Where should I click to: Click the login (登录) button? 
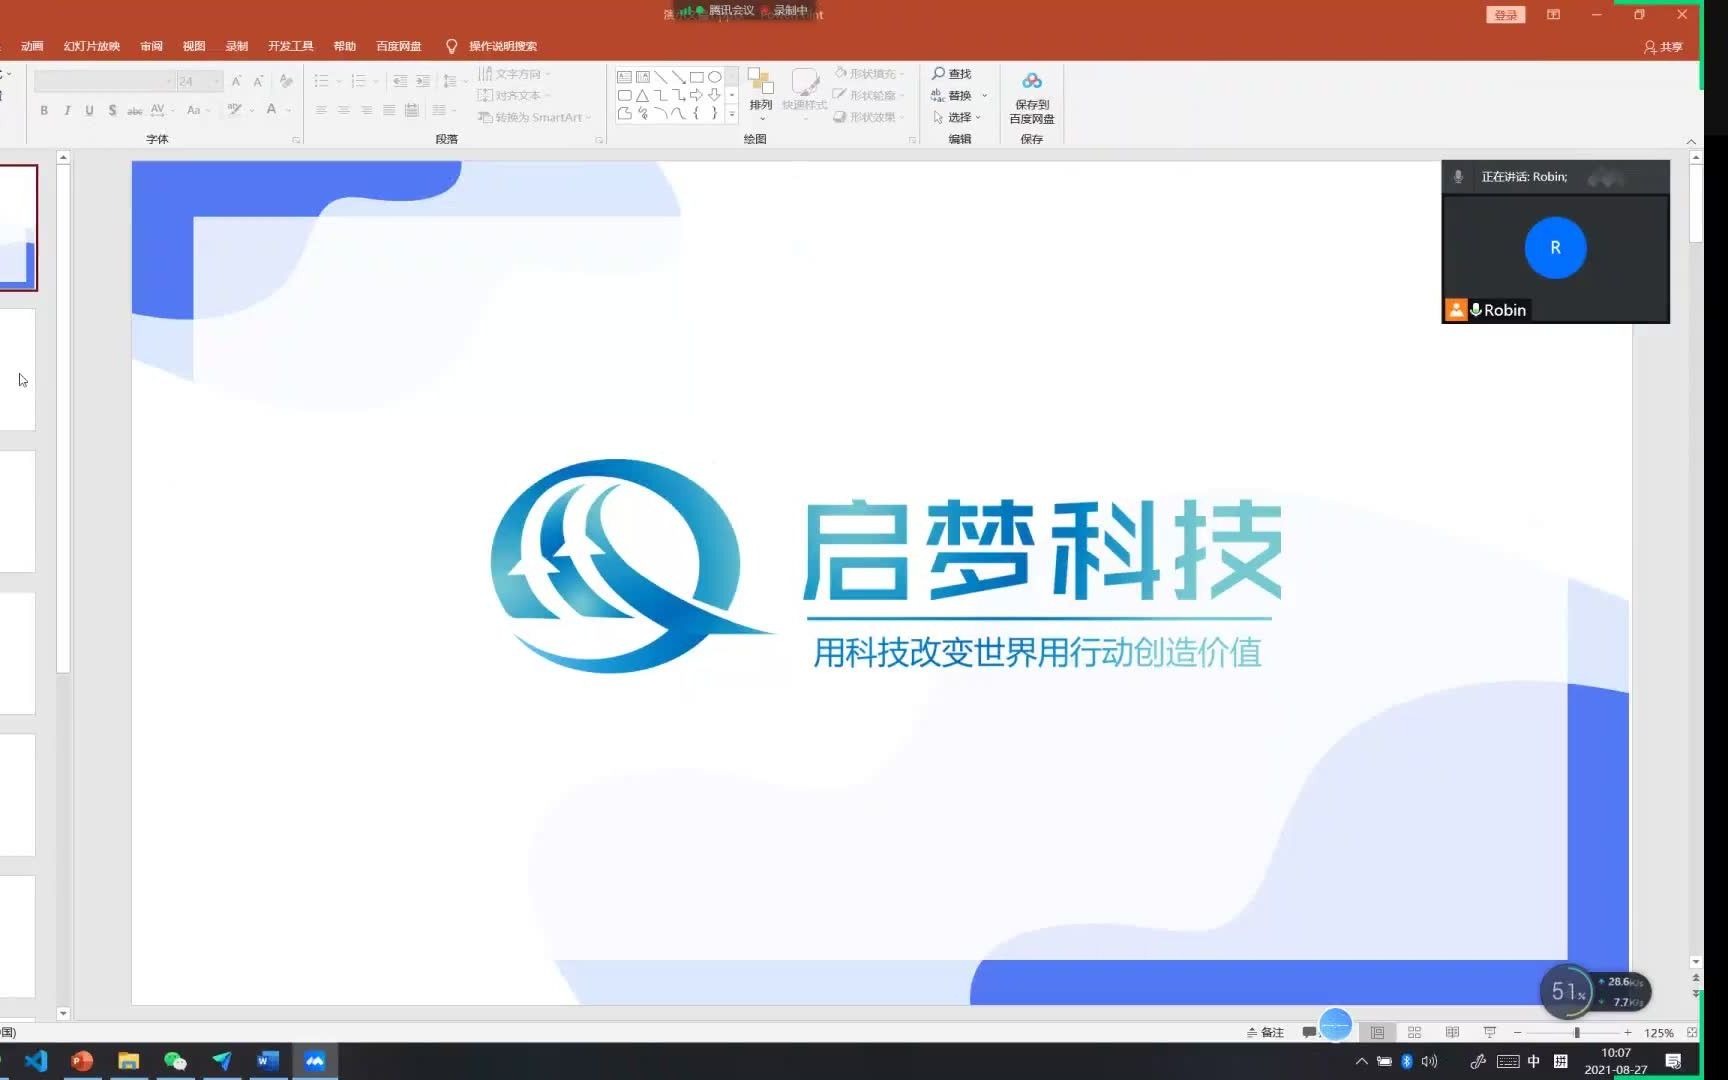coord(1505,15)
